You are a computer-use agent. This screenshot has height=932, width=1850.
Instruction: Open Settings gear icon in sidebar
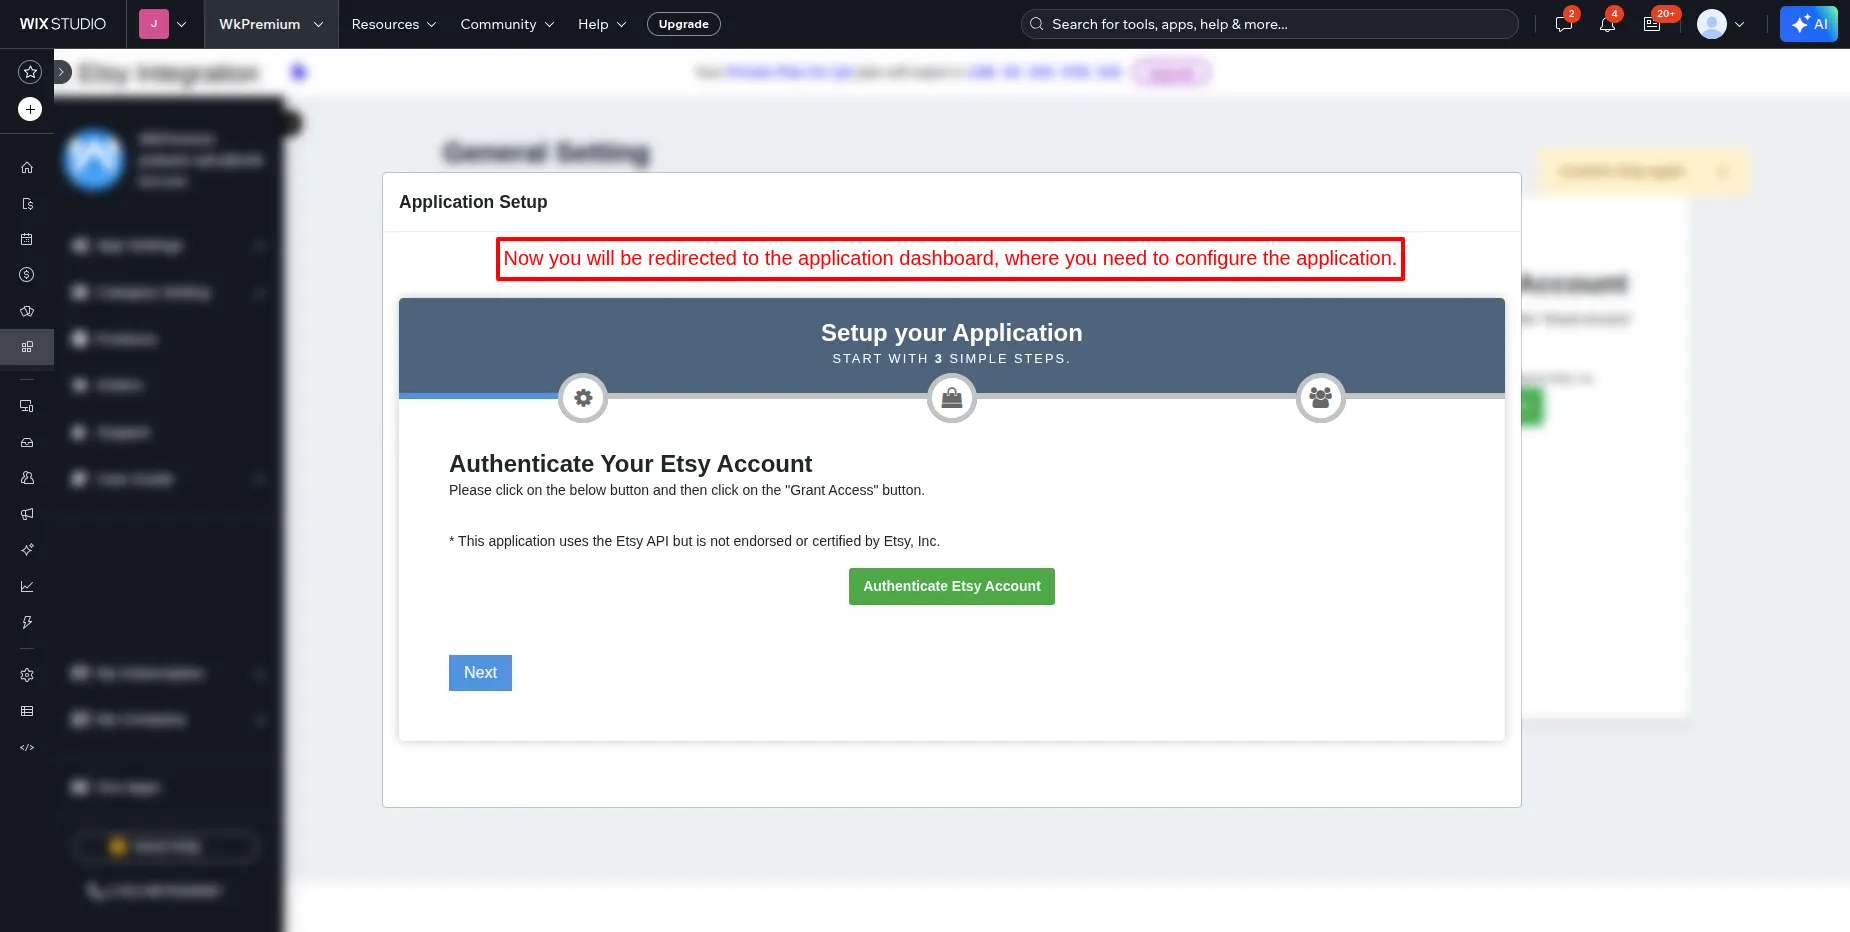click(27, 674)
